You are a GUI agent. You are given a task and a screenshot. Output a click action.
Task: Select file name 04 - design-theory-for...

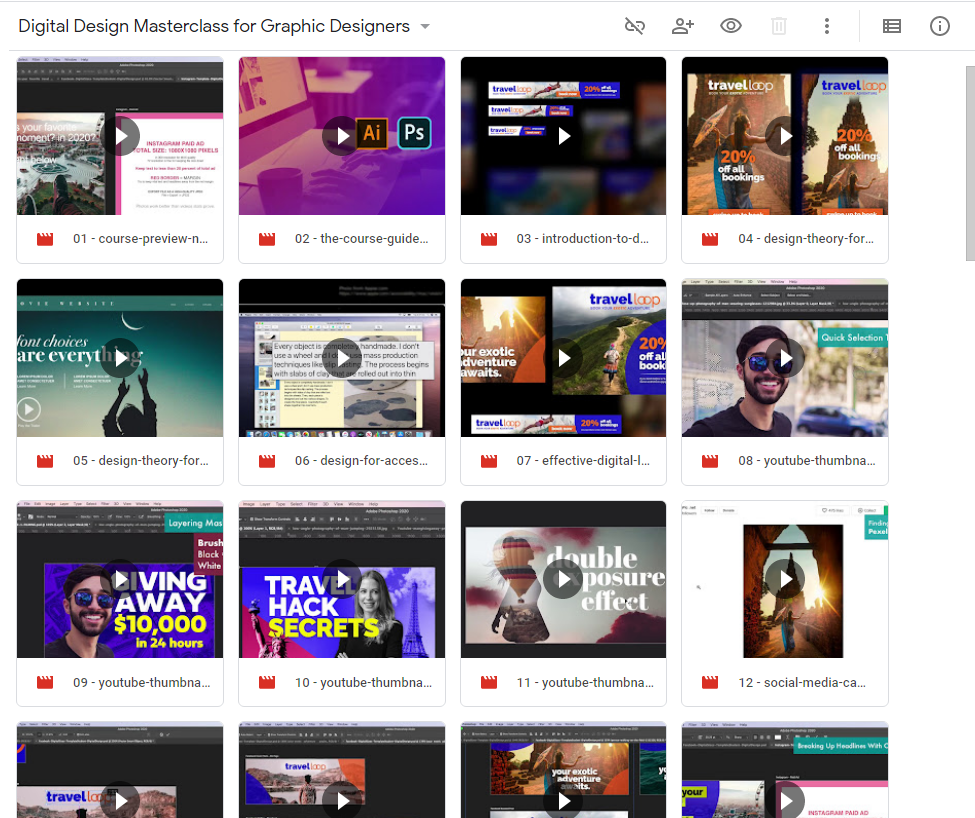coord(806,239)
